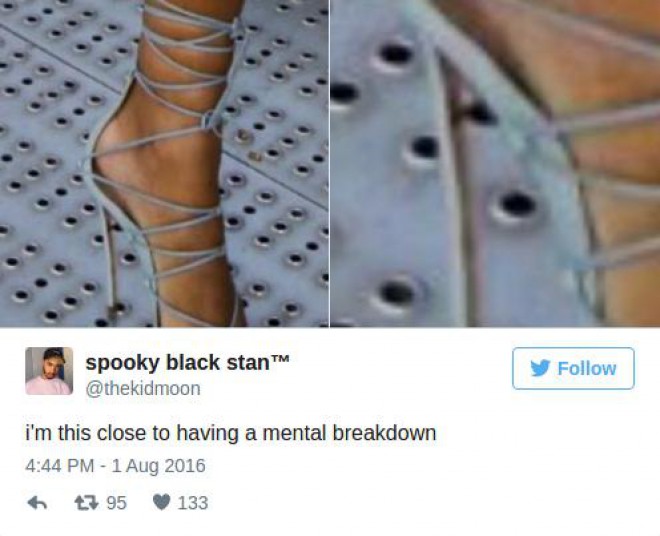The height and width of the screenshot is (536, 660).
Task: Follow @thekidmoon with the Follow button
Action: click(x=573, y=368)
